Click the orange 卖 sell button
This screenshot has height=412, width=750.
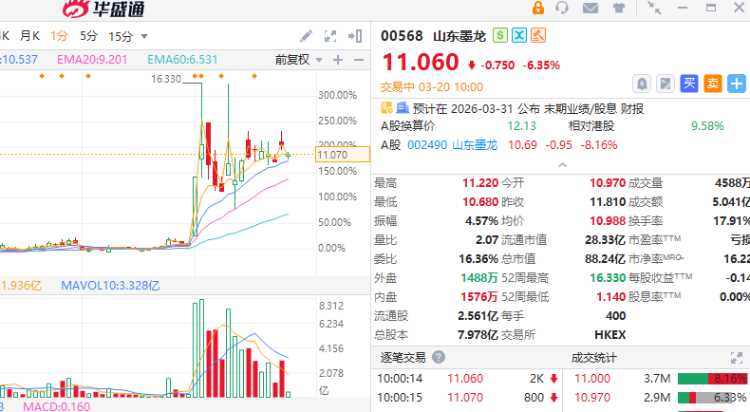pyautogui.click(x=713, y=84)
